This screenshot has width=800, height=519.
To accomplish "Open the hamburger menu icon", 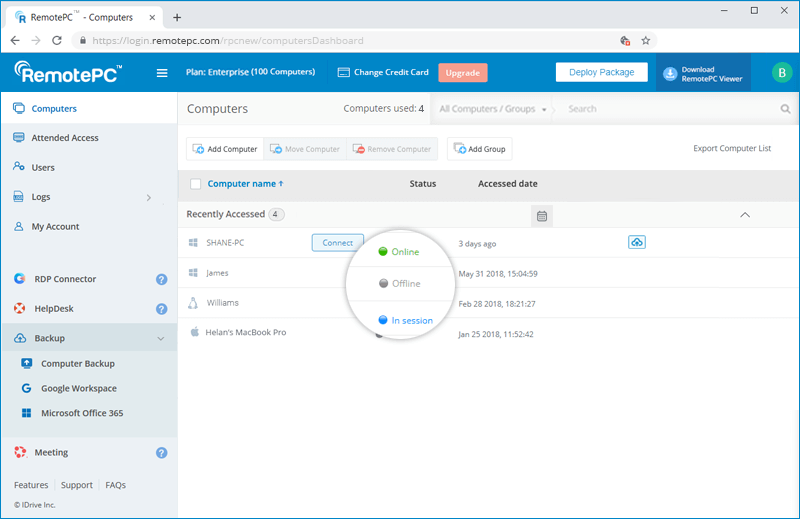I will [x=162, y=72].
